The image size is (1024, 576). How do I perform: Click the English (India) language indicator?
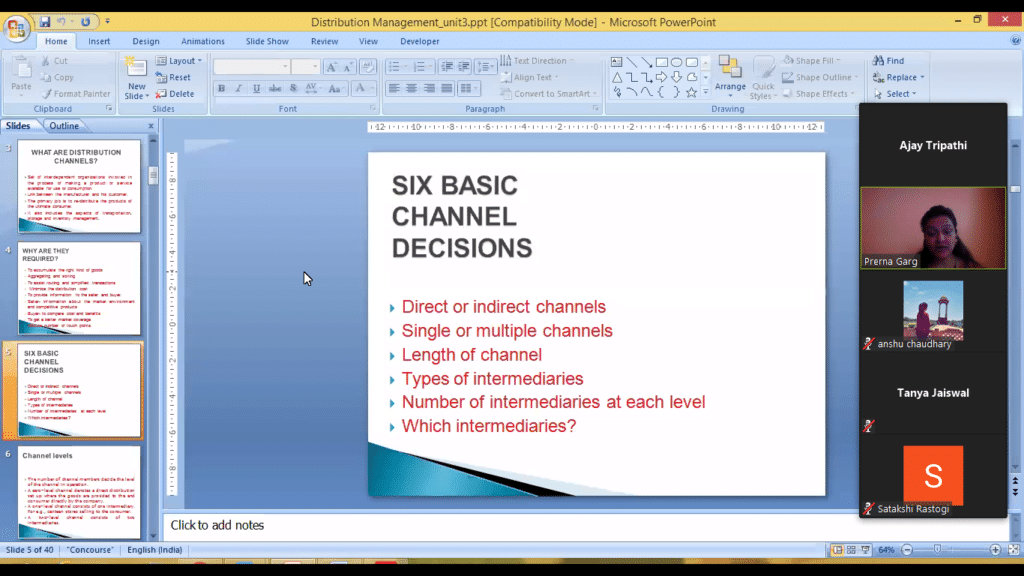coord(154,550)
